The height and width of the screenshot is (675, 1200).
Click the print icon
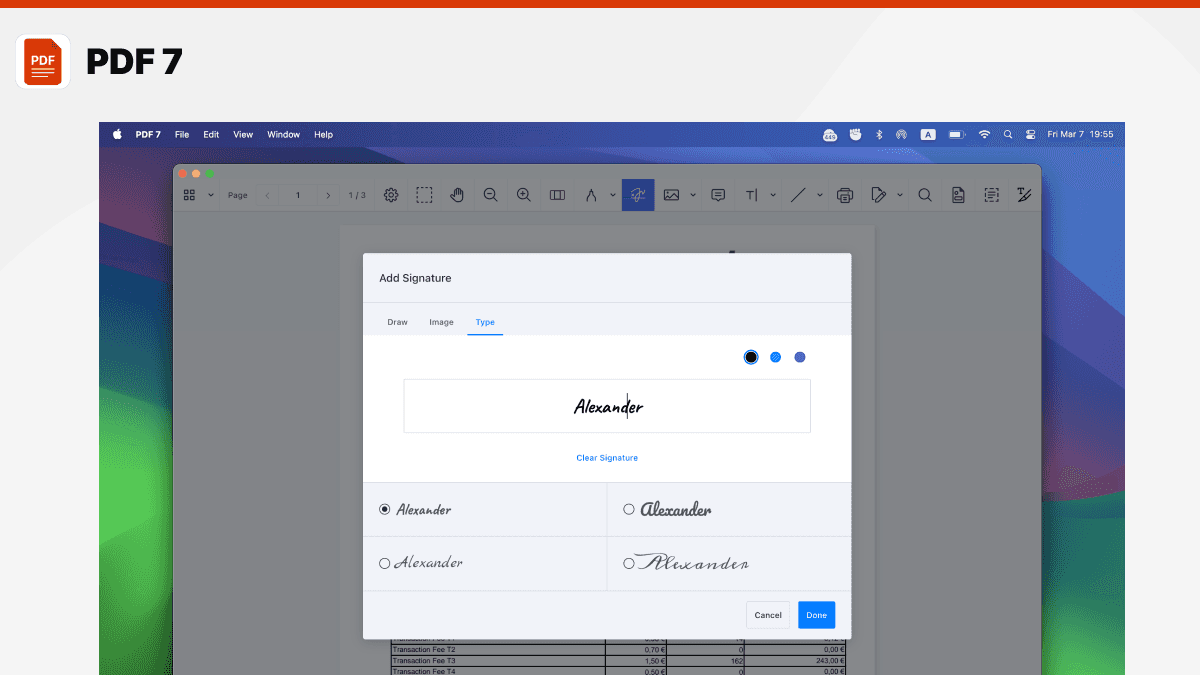[x=845, y=195]
